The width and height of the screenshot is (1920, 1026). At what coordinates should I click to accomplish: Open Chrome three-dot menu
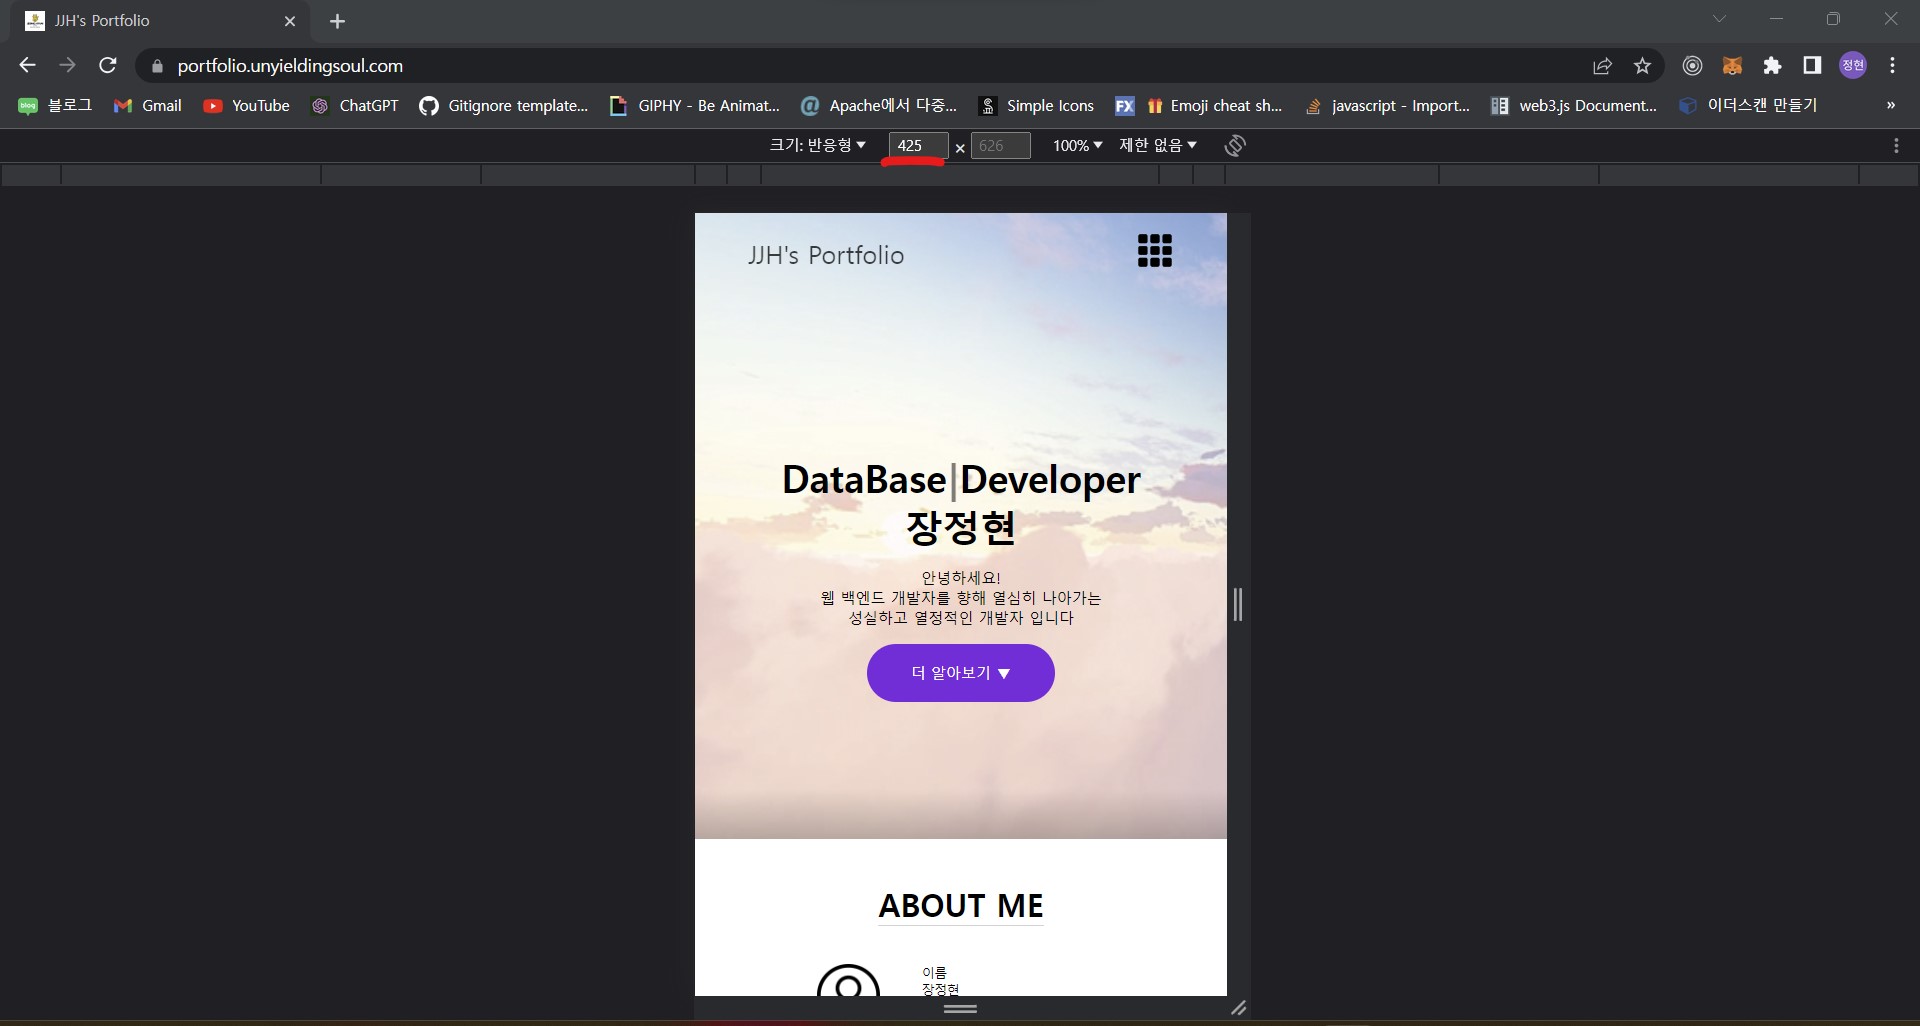[1892, 66]
